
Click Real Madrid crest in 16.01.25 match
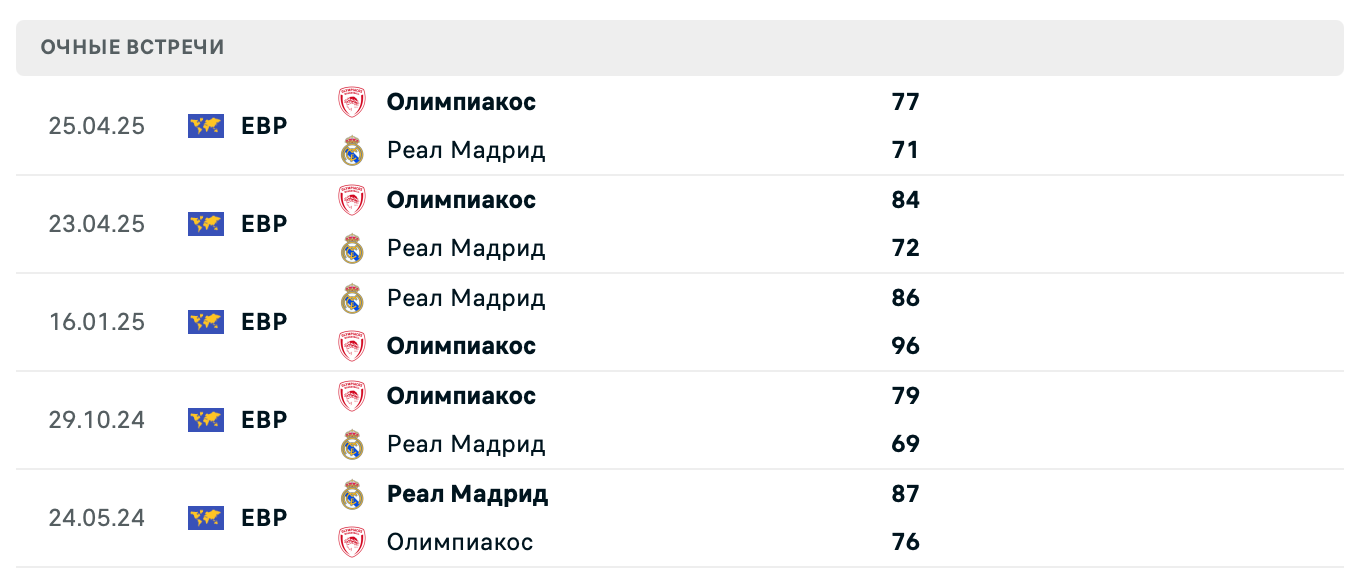[352, 298]
